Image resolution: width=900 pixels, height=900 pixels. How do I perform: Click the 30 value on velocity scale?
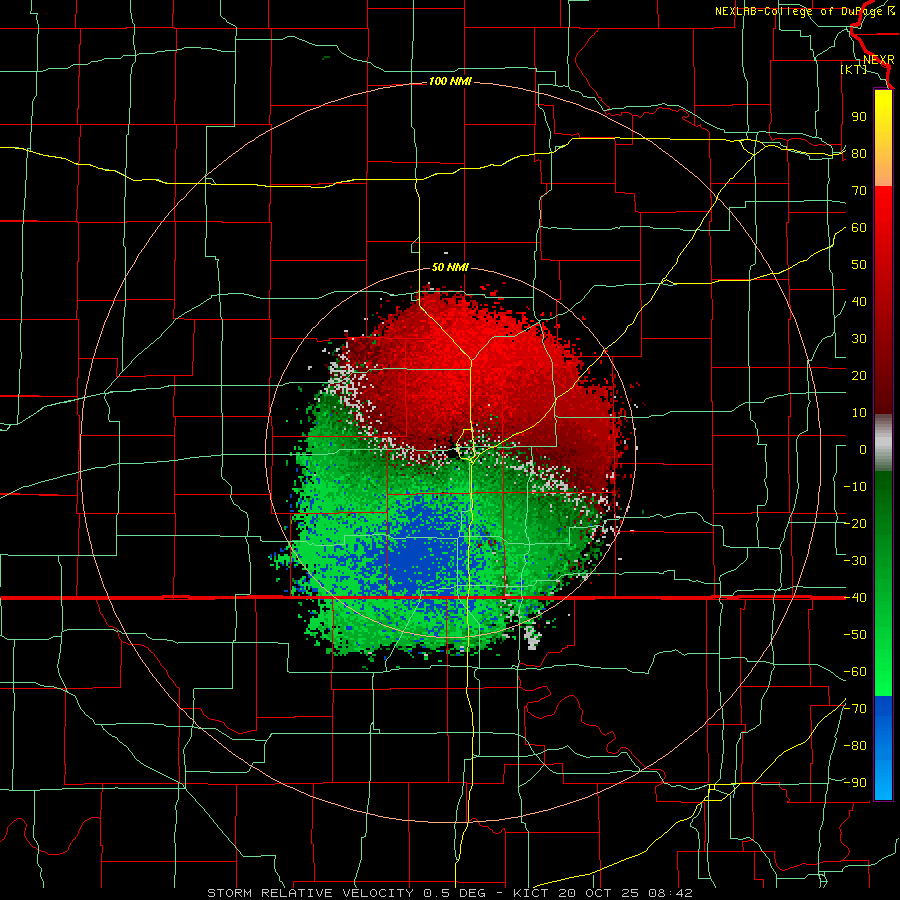(859, 339)
